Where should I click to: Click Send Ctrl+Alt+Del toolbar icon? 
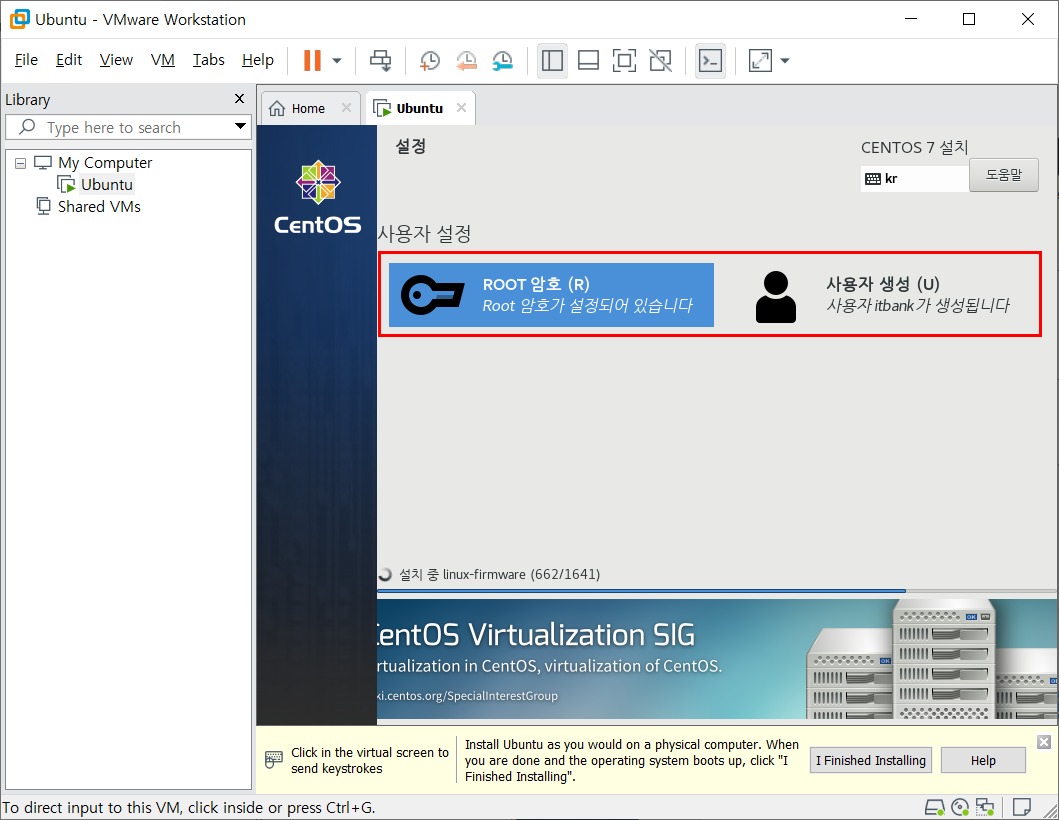tap(380, 61)
